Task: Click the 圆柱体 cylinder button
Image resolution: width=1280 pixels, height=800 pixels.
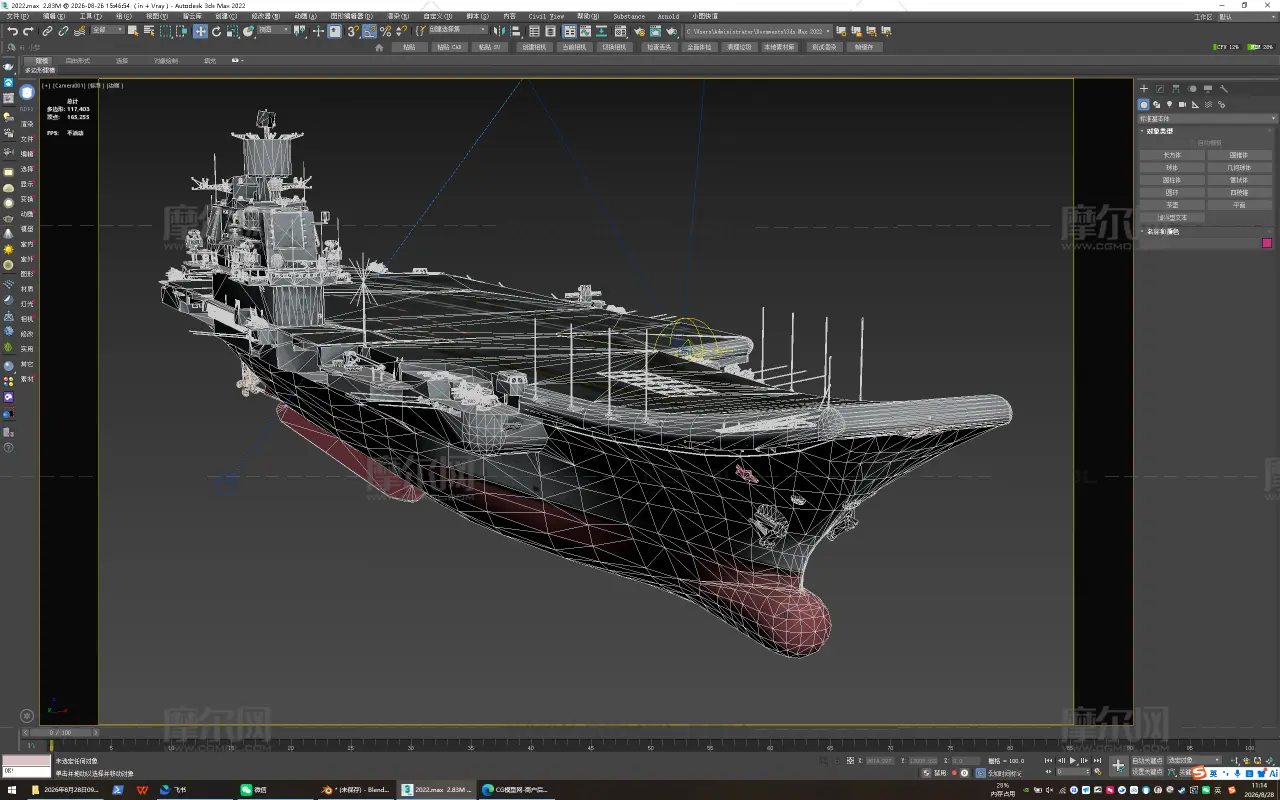Action: pos(1172,180)
